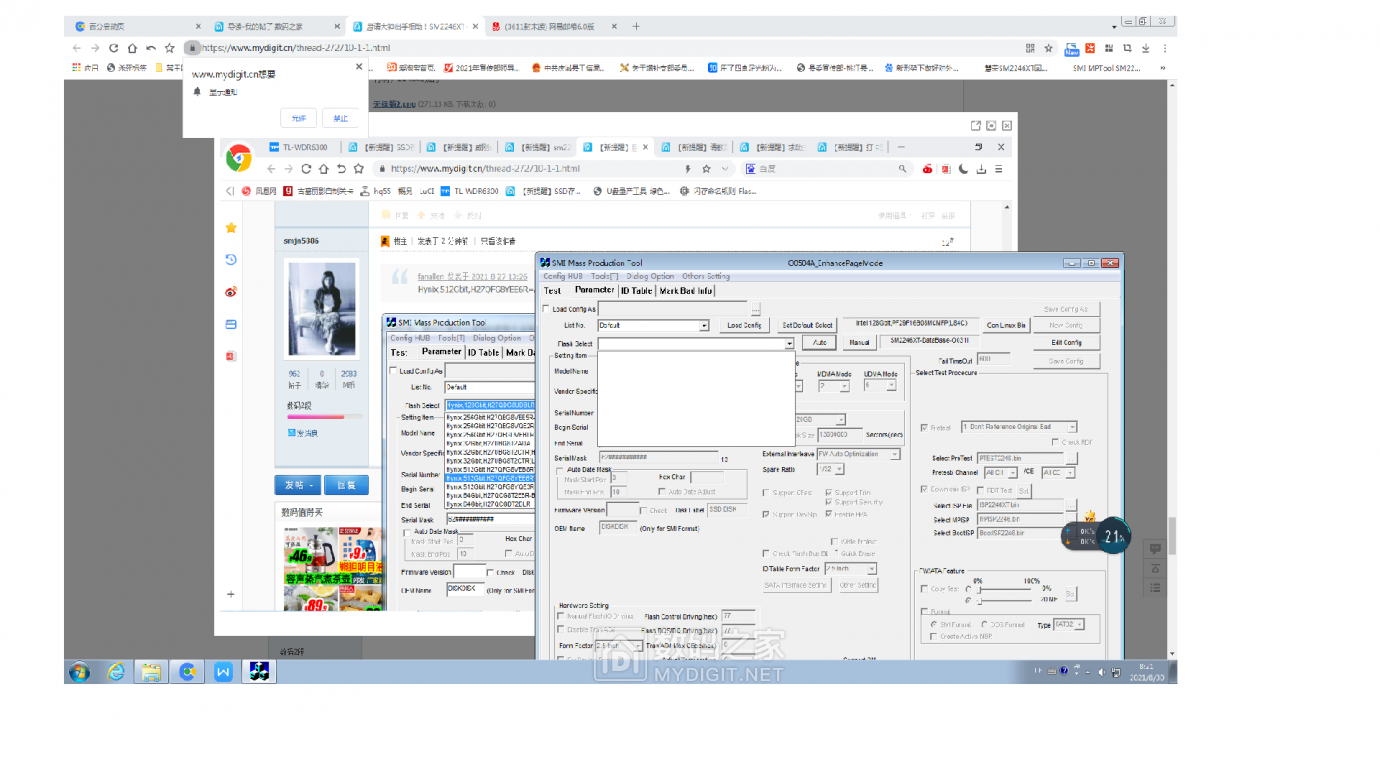1380x776 pixels.
Task: Toggle Support Trim checkbox
Action: pyautogui.click(x=828, y=493)
